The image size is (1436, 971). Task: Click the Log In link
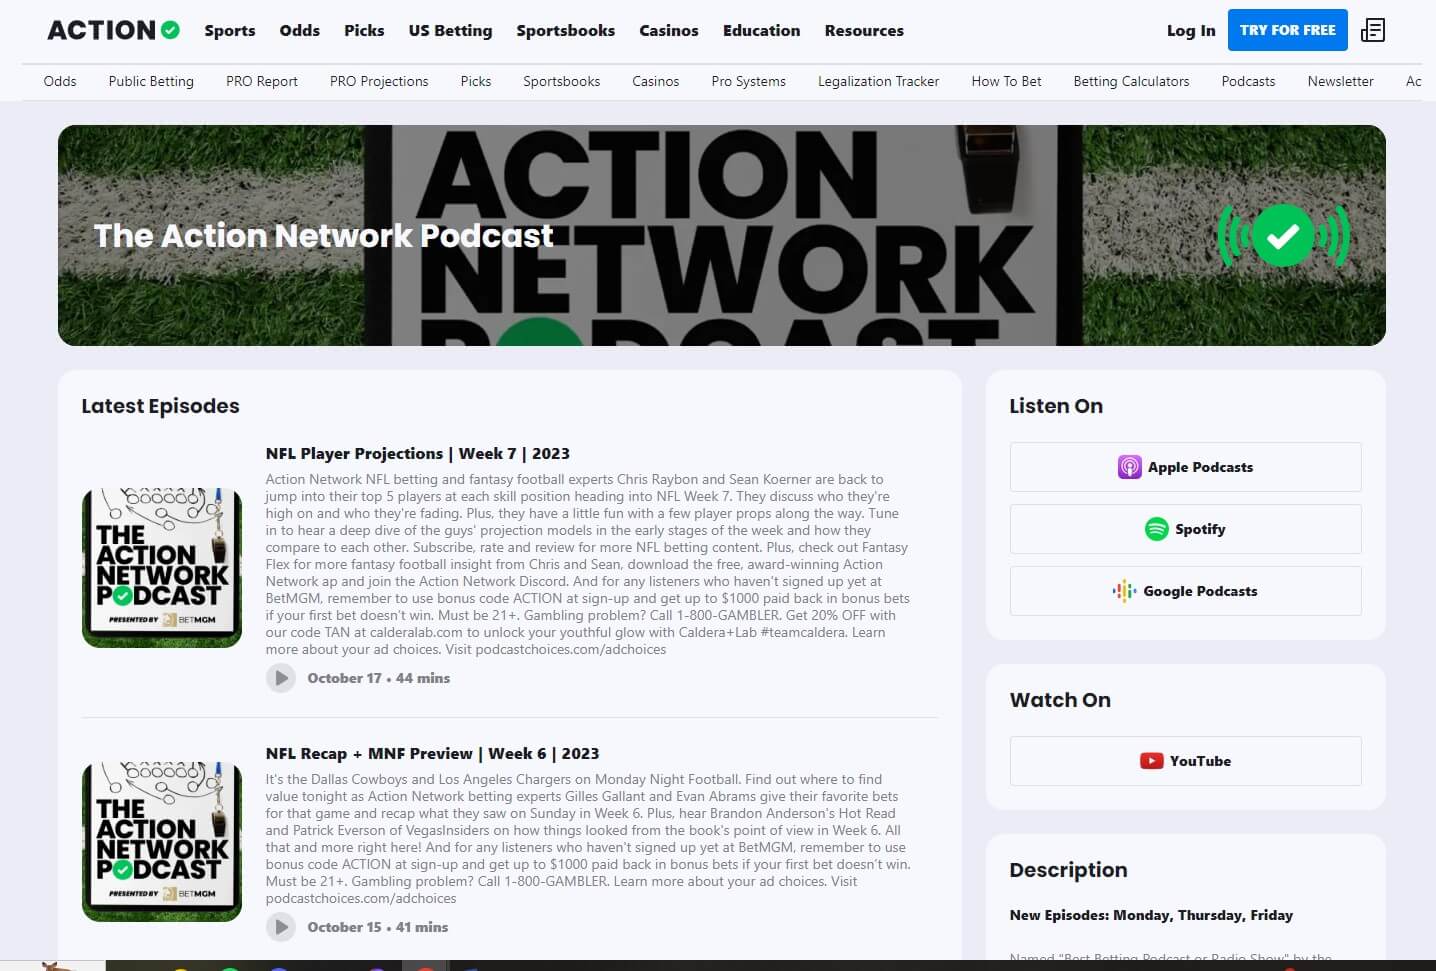tap(1191, 30)
